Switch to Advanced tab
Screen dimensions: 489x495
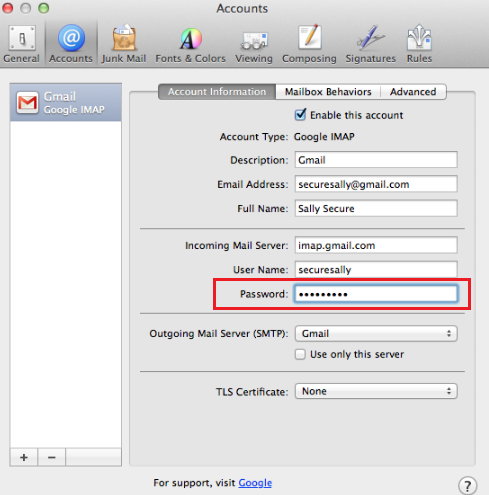[x=413, y=92]
